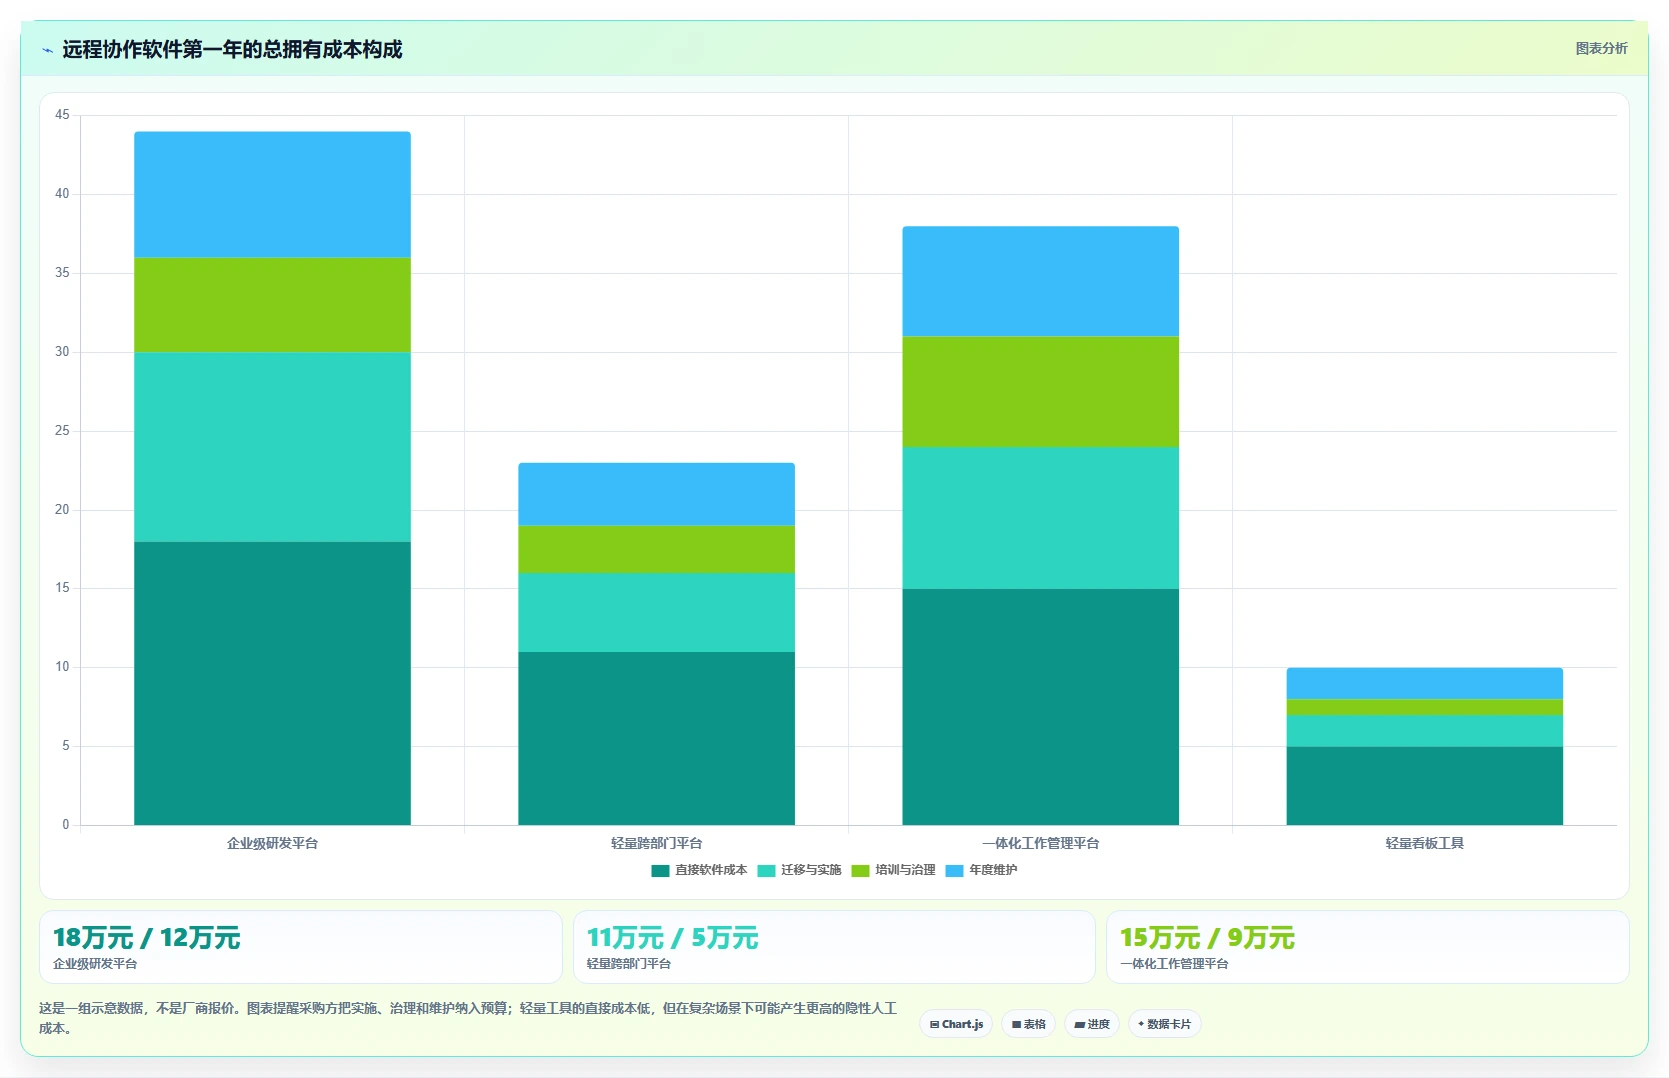
Task: Click the Chart.js chip
Action: (x=956, y=1024)
